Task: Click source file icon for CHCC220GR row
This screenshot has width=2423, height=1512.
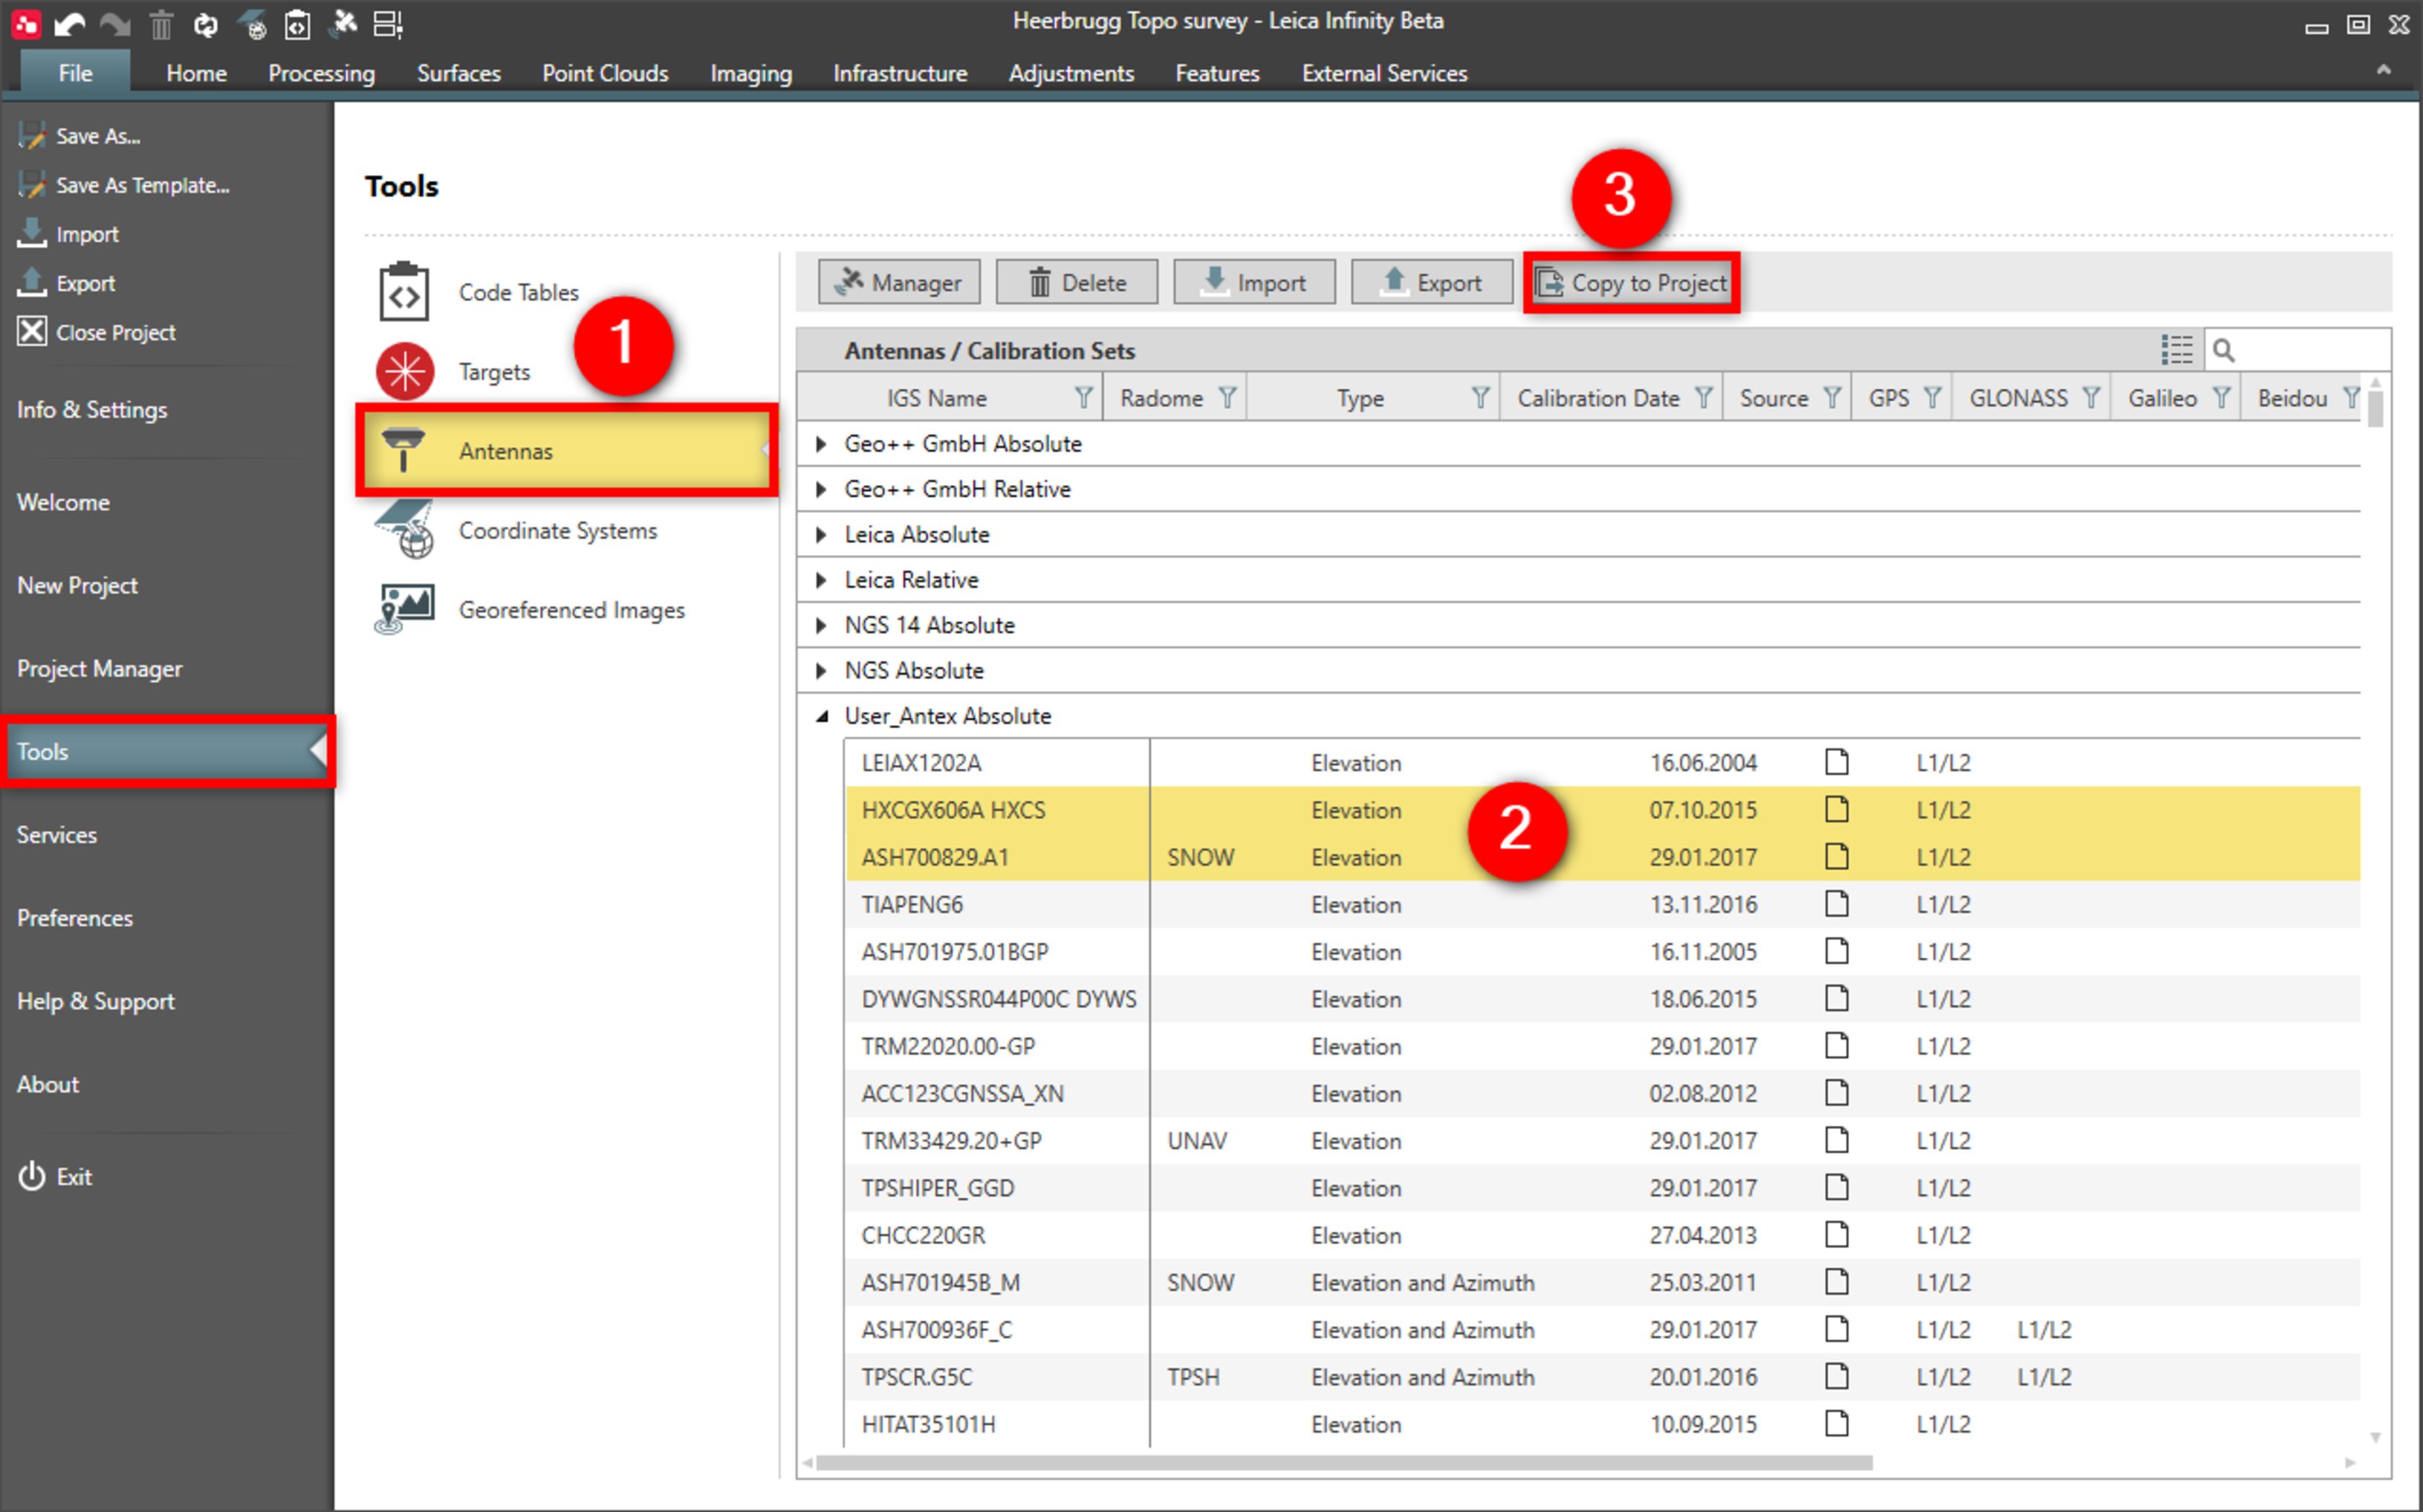Action: [1836, 1235]
